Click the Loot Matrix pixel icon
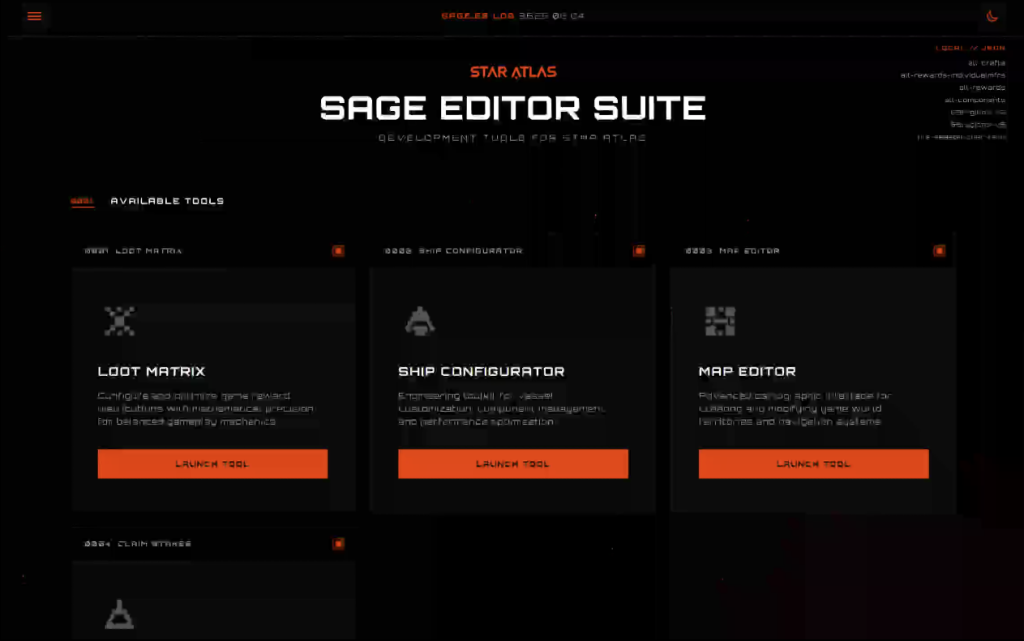The width and height of the screenshot is (1024, 641). click(x=119, y=321)
